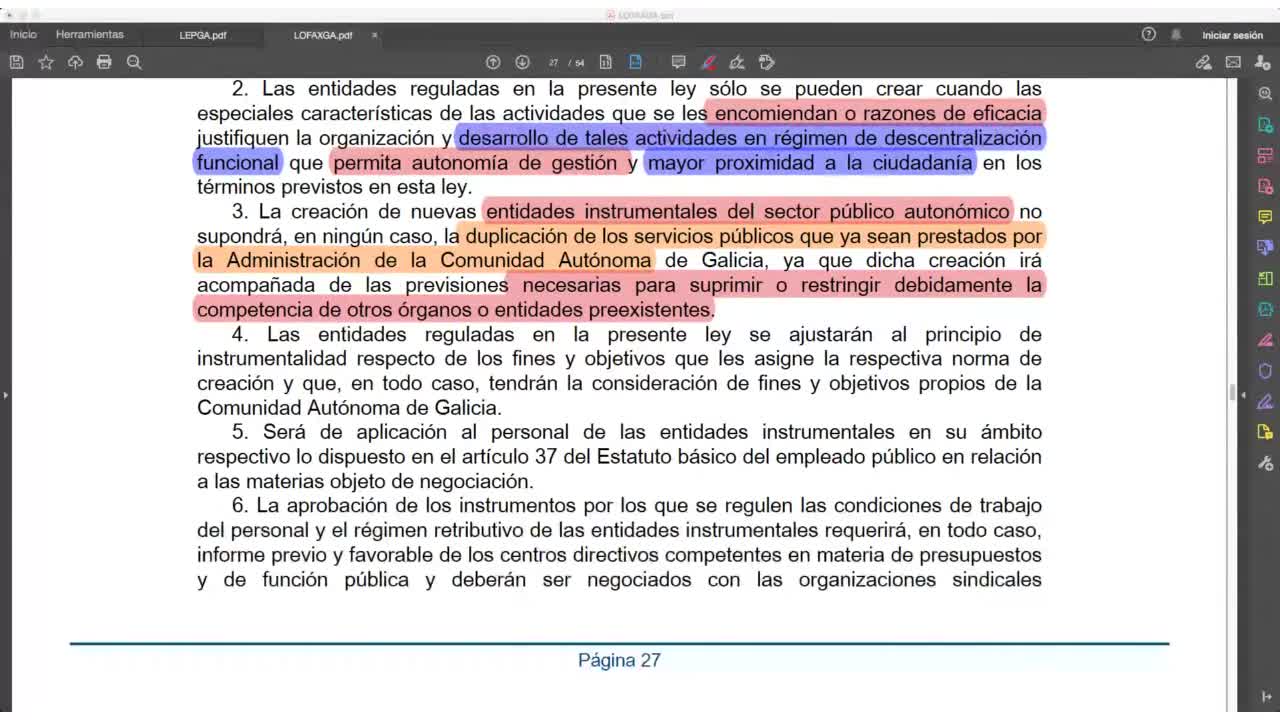1280x720 pixels.
Task: Open Export PDF red tool in right panel
Action: pyautogui.click(x=1265, y=187)
